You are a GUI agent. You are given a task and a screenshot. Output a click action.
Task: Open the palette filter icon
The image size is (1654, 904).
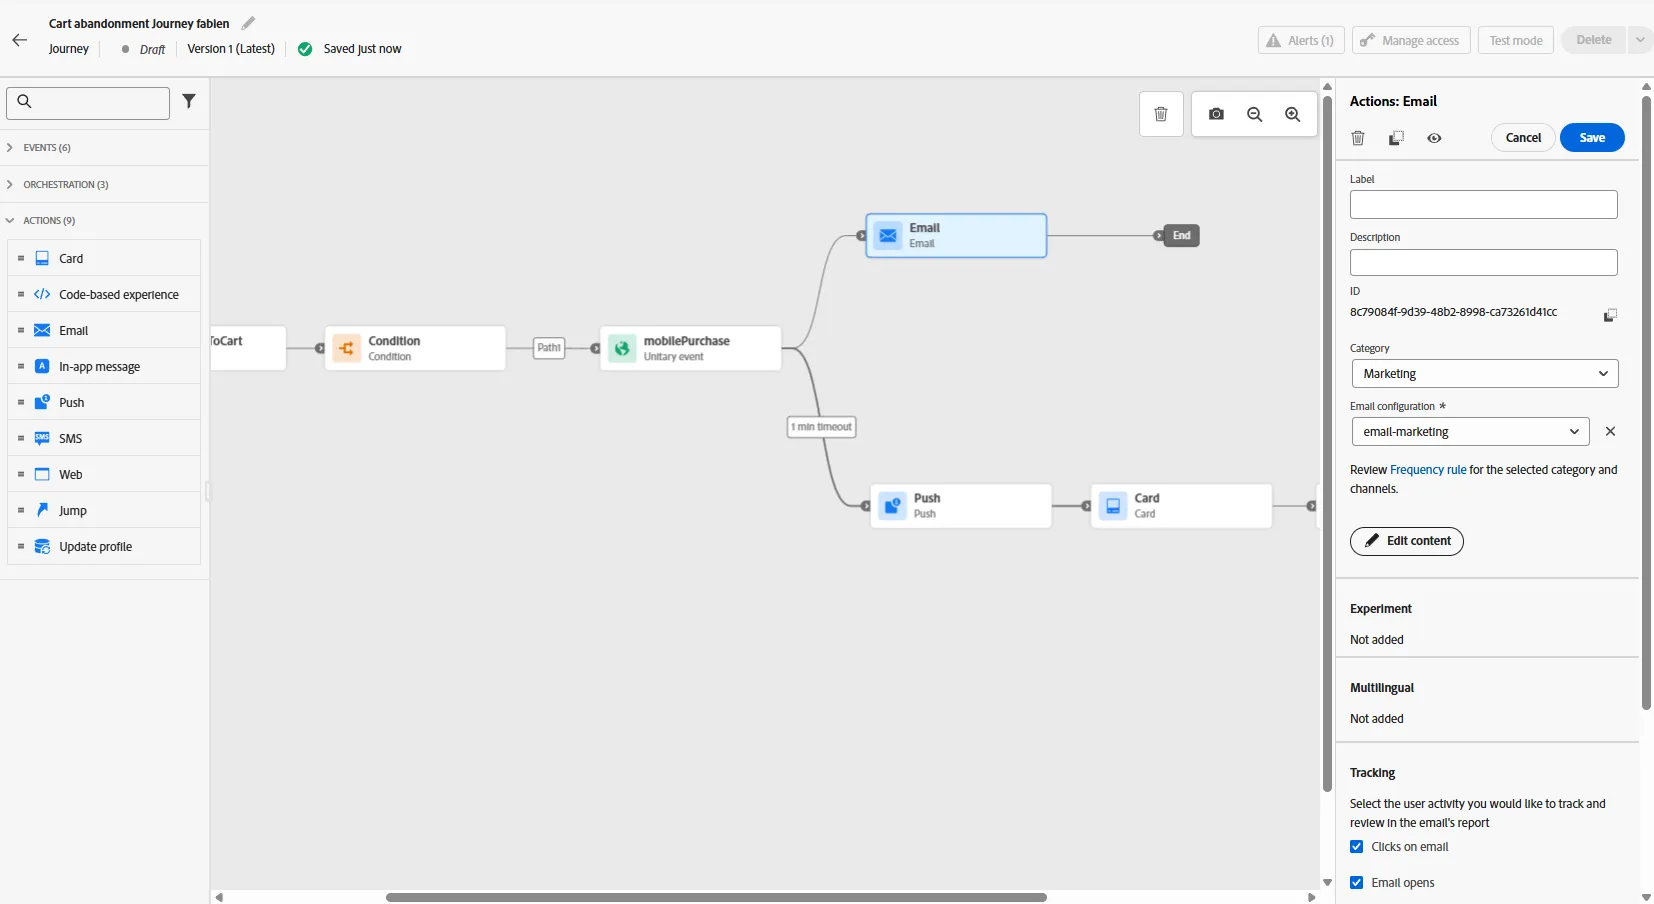click(189, 101)
